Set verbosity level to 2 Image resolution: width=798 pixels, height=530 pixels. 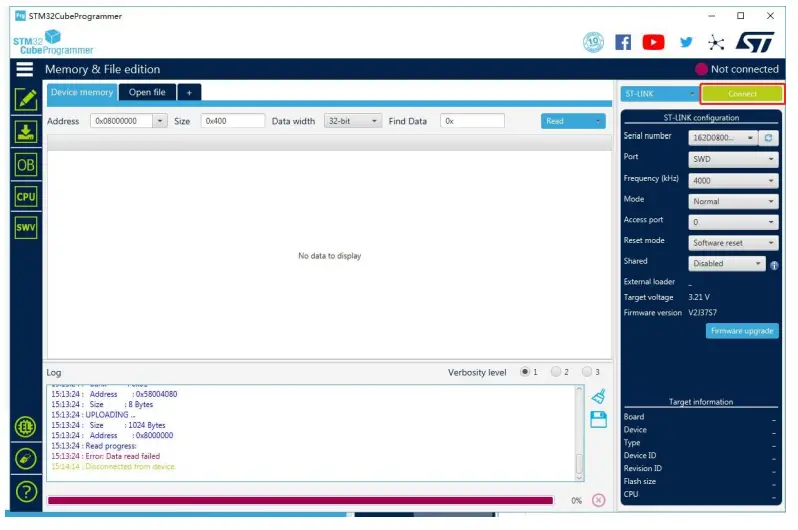tap(556, 372)
